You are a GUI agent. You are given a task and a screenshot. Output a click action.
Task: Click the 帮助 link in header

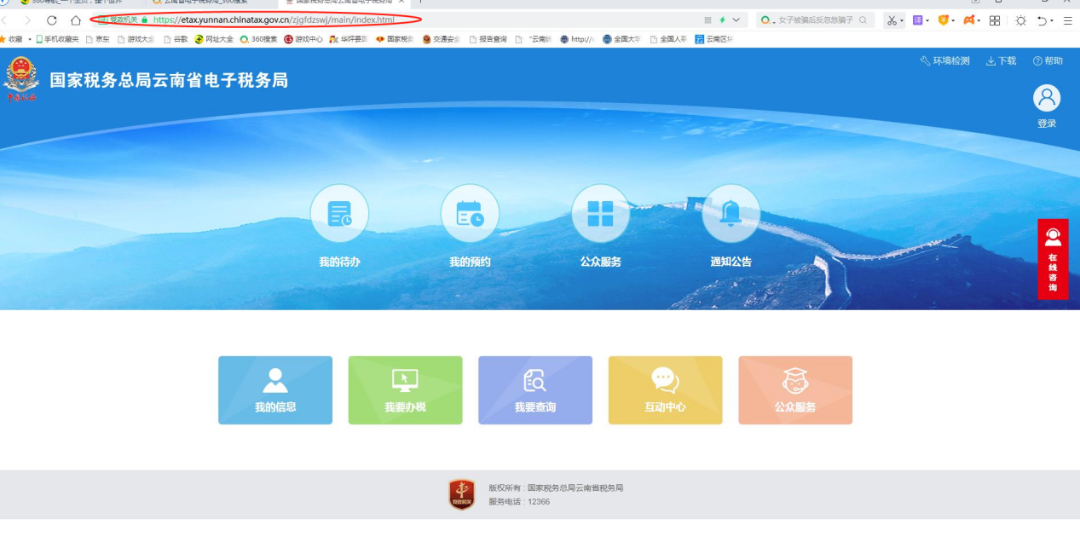pyautogui.click(x=1048, y=61)
